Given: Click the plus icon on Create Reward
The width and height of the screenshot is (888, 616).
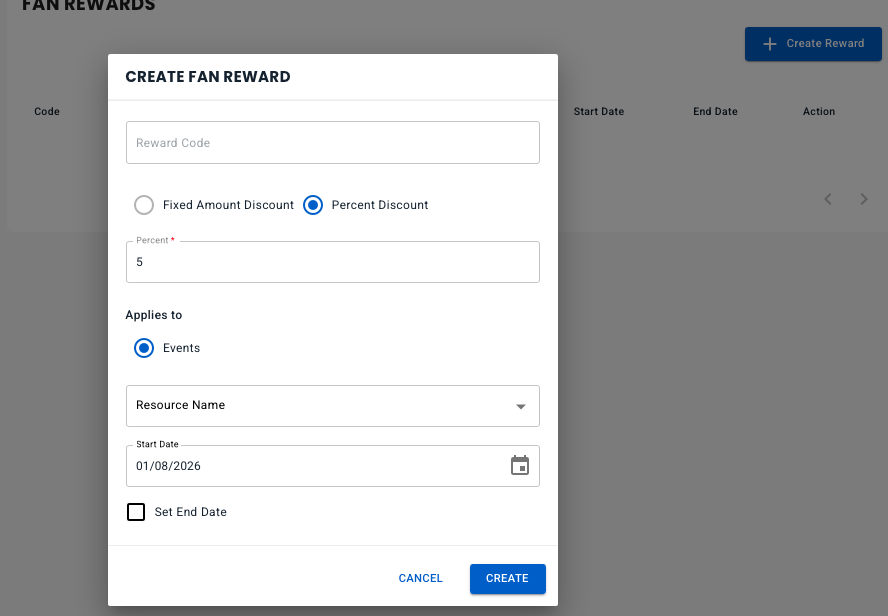Looking at the screenshot, I should [x=769, y=44].
